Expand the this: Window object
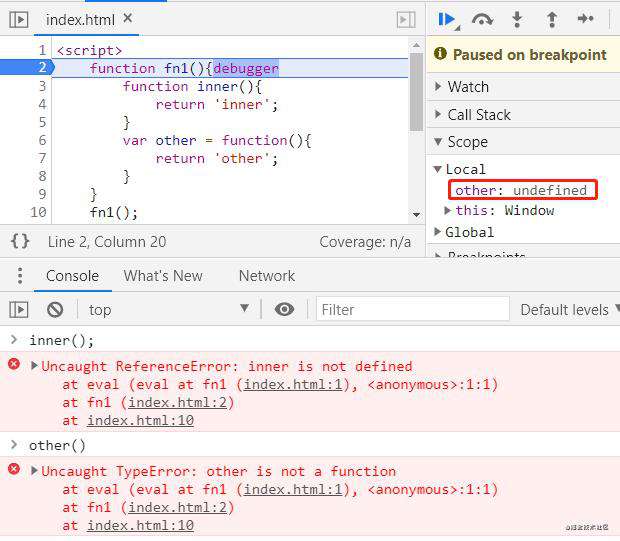The image size is (620, 541). [x=447, y=210]
